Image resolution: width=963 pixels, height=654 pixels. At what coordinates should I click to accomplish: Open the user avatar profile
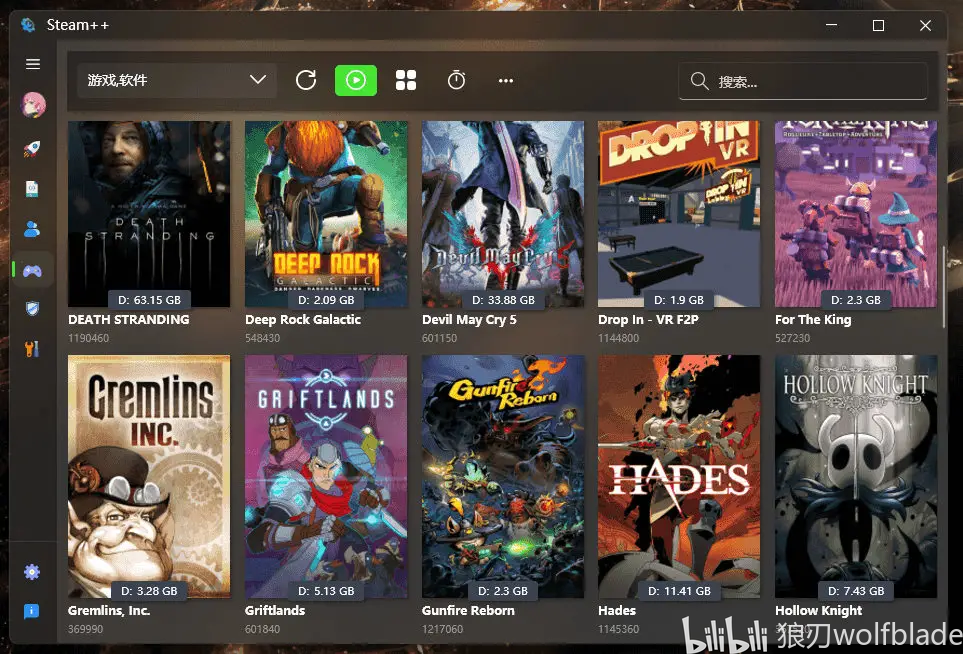pyautogui.click(x=33, y=105)
